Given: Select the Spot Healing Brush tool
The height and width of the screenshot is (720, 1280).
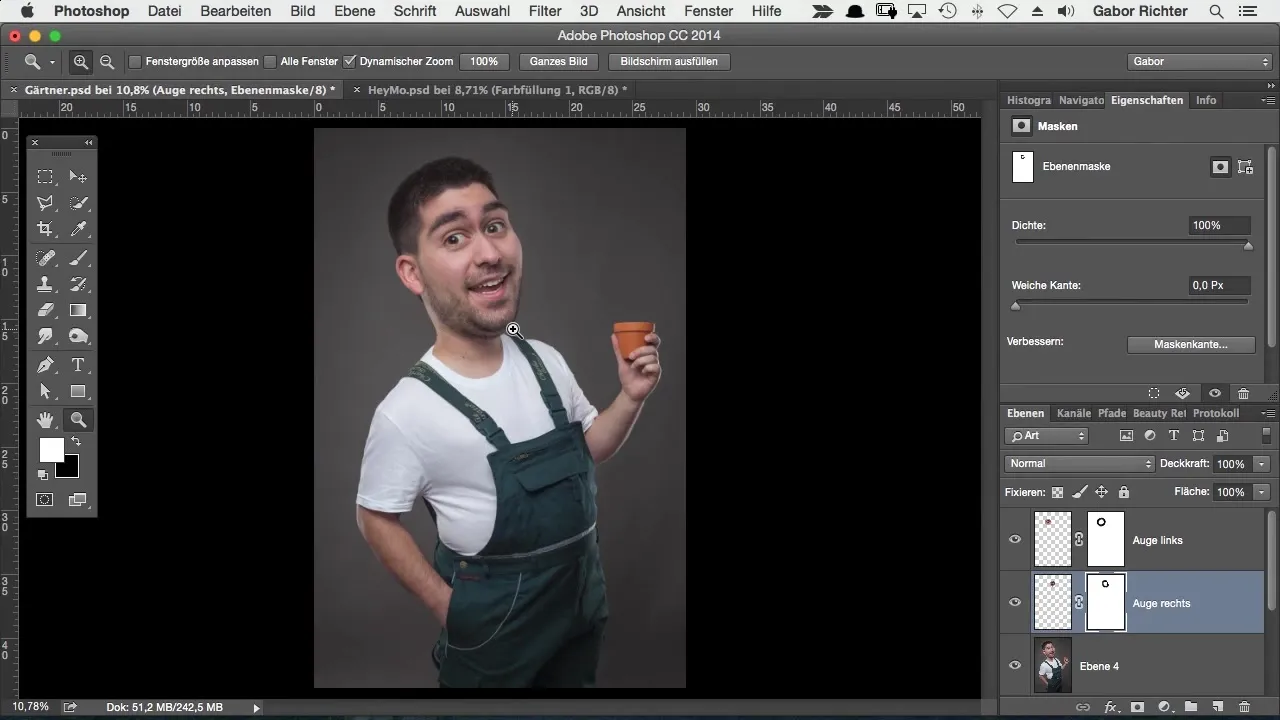Looking at the screenshot, I should point(45,258).
